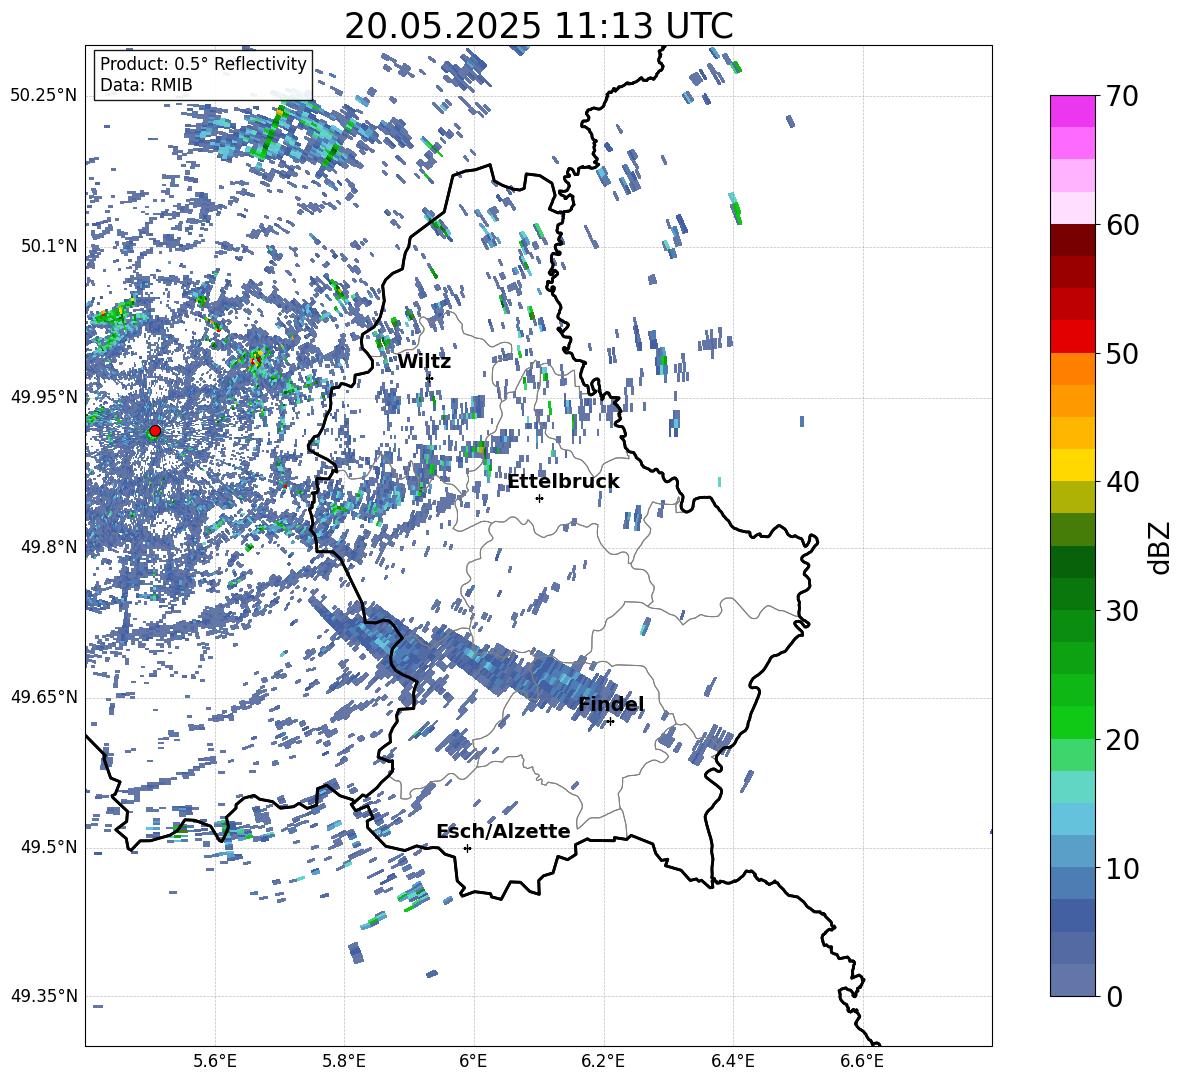Click the 49.8°N latitude label
The height and width of the screenshot is (1081, 1184).
click(x=50, y=547)
